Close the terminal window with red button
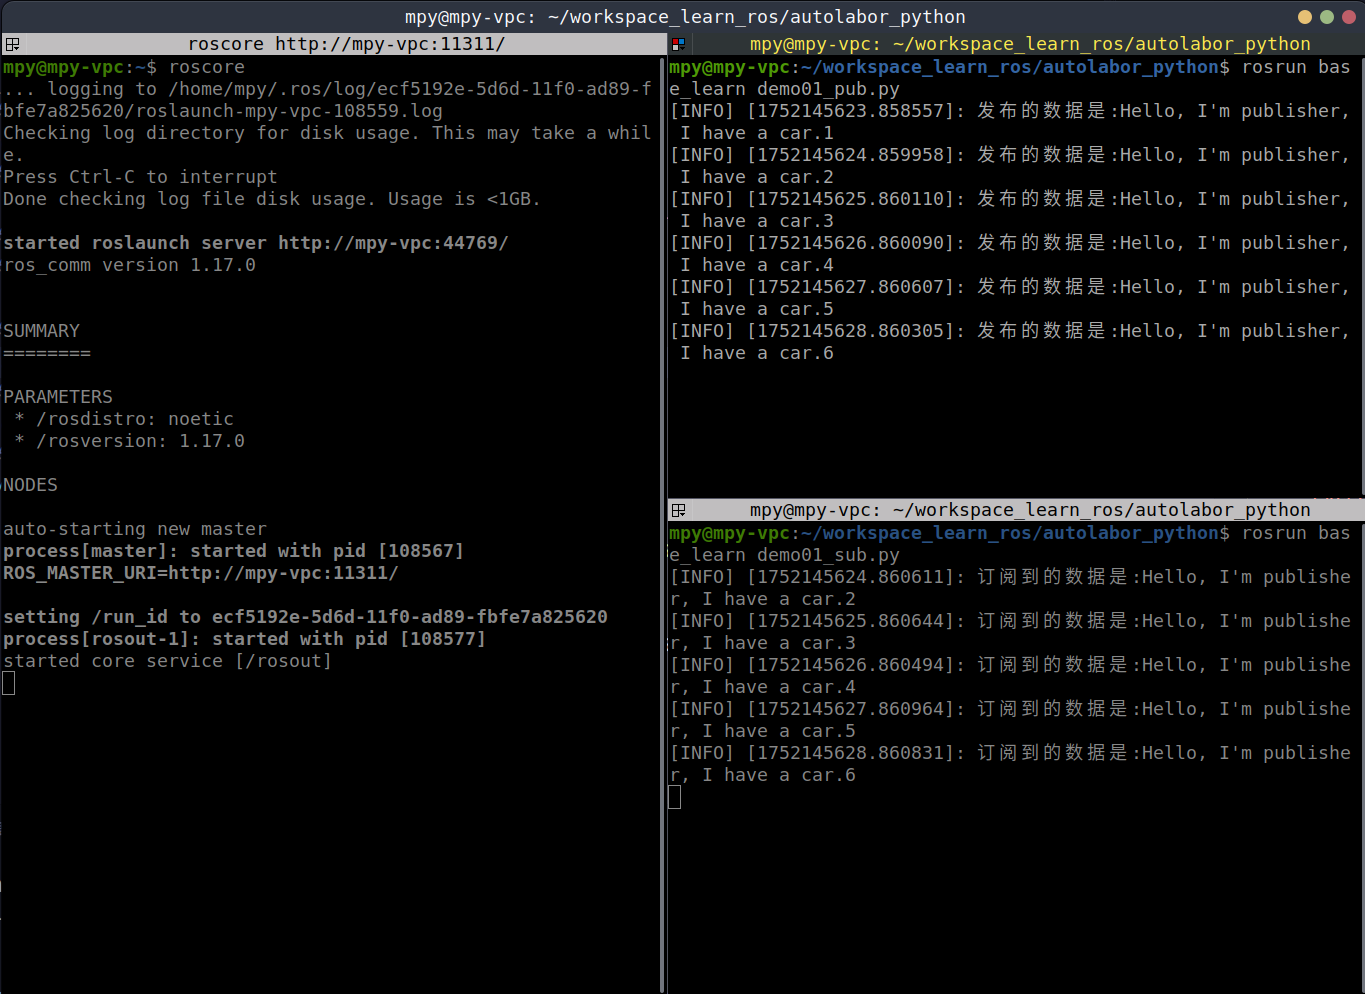Image resolution: width=1365 pixels, height=994 pixels. pos(1349,17)
